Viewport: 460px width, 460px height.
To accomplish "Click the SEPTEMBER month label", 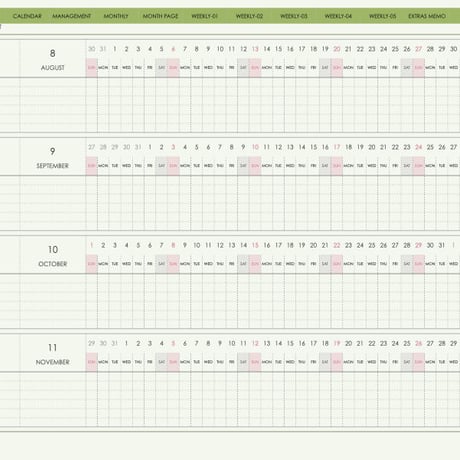I will [53, 166].
